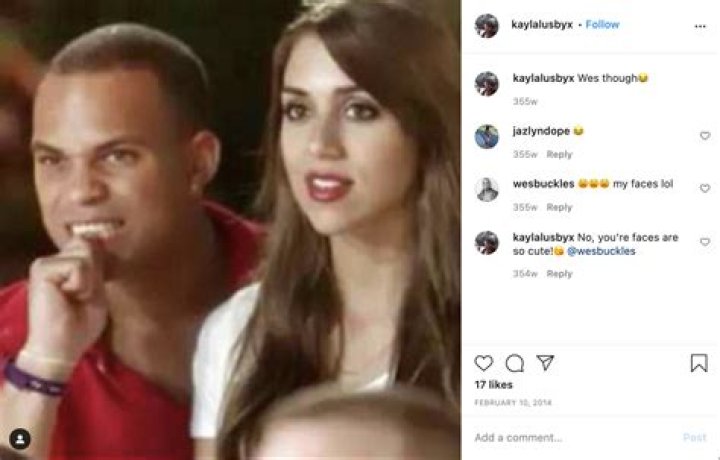Like wesbuckles' comment
720x460 pixels.
pos(705,188)
